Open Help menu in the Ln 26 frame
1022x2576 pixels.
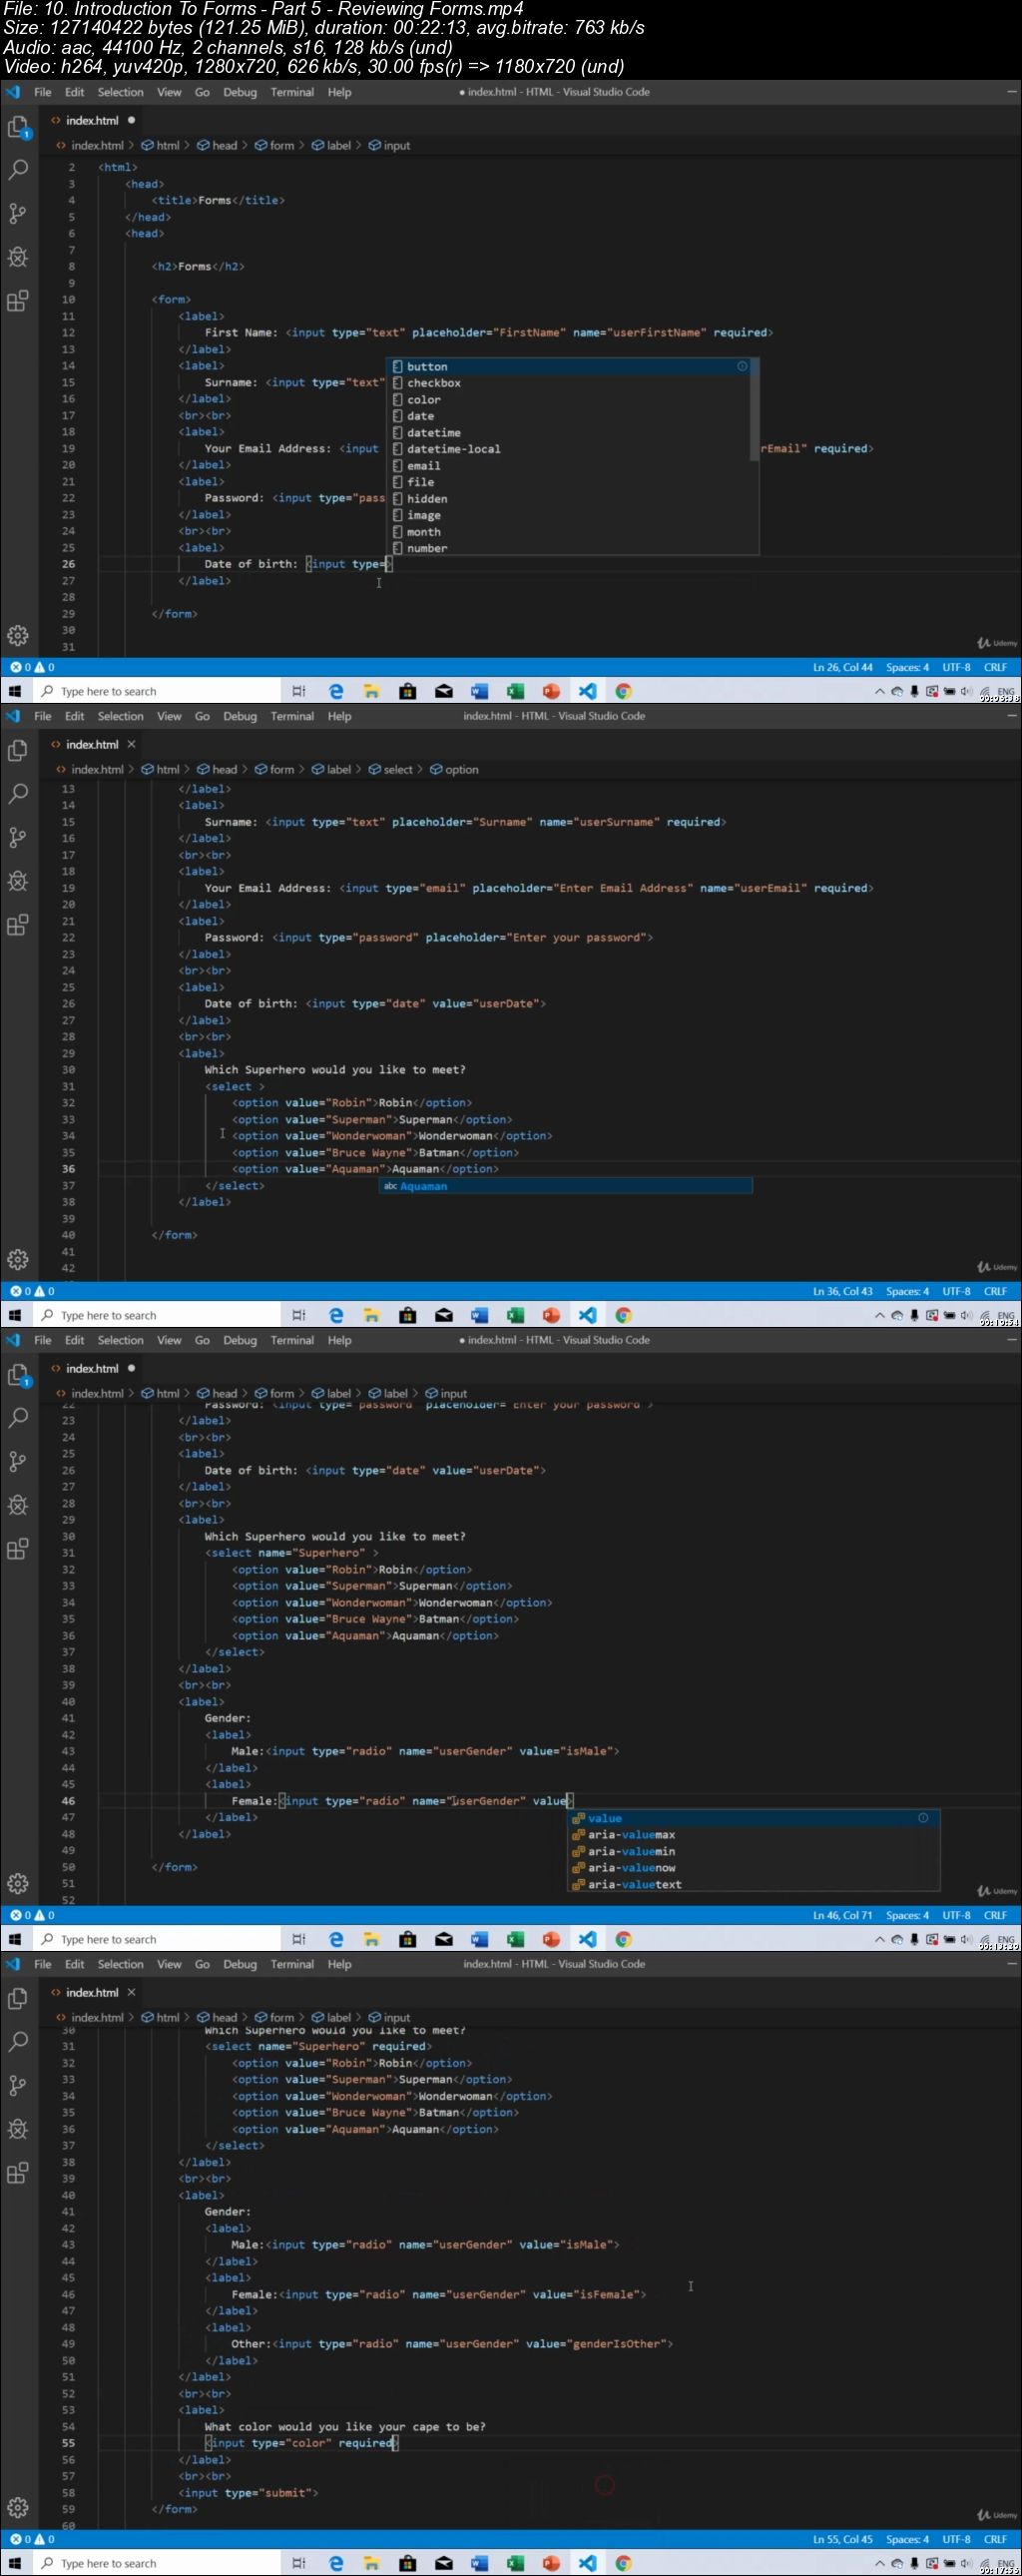pos(340,92)
